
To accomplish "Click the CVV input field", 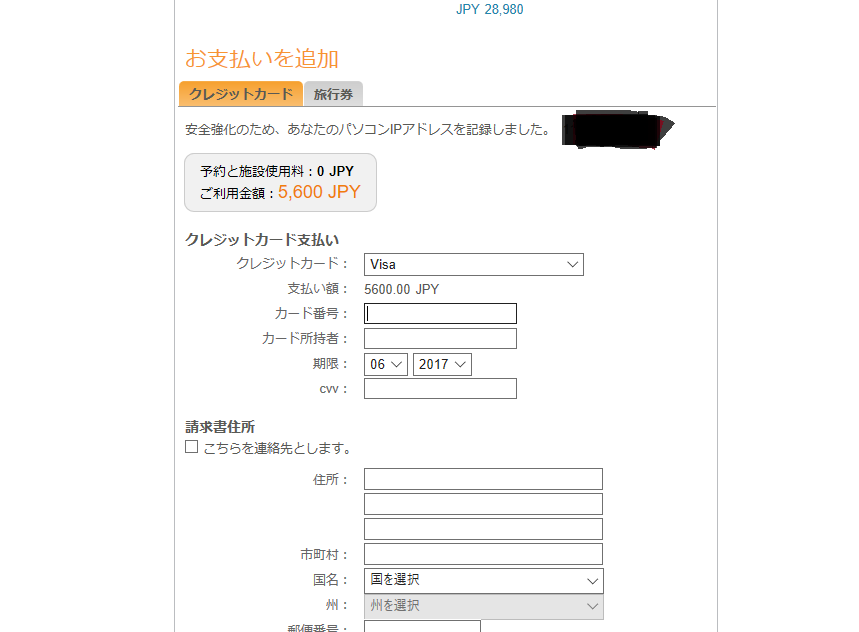I will [x=440, y=388].
